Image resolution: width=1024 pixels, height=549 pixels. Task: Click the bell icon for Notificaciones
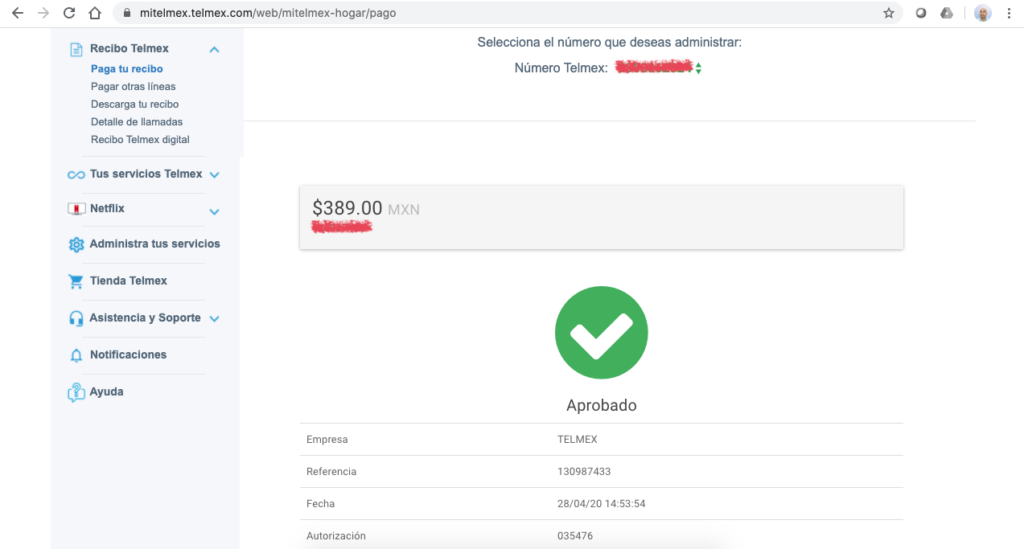coord(76,355)
